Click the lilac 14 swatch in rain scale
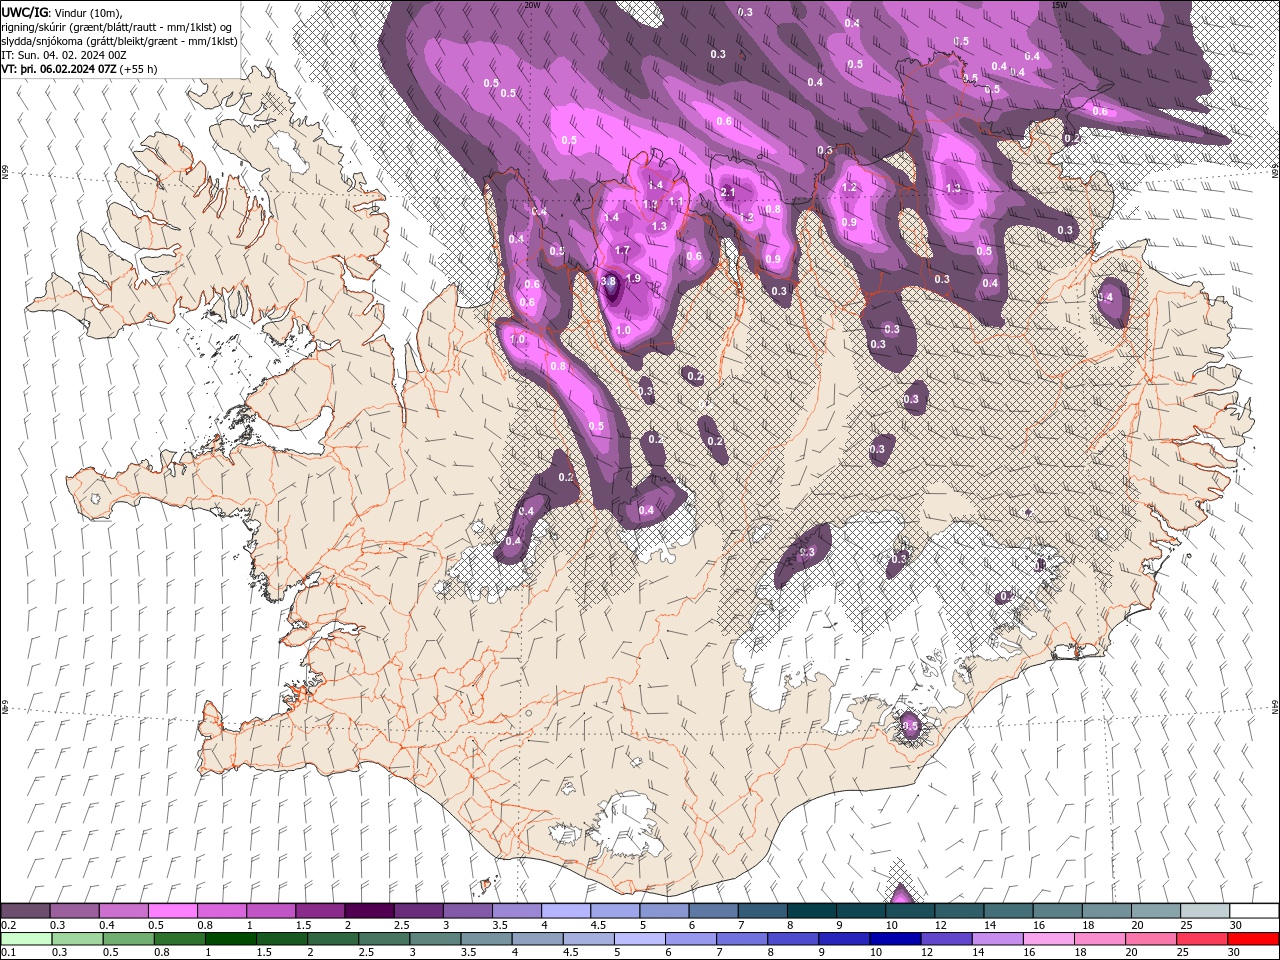Viewport: 1280px width, 960px height. 996,939
